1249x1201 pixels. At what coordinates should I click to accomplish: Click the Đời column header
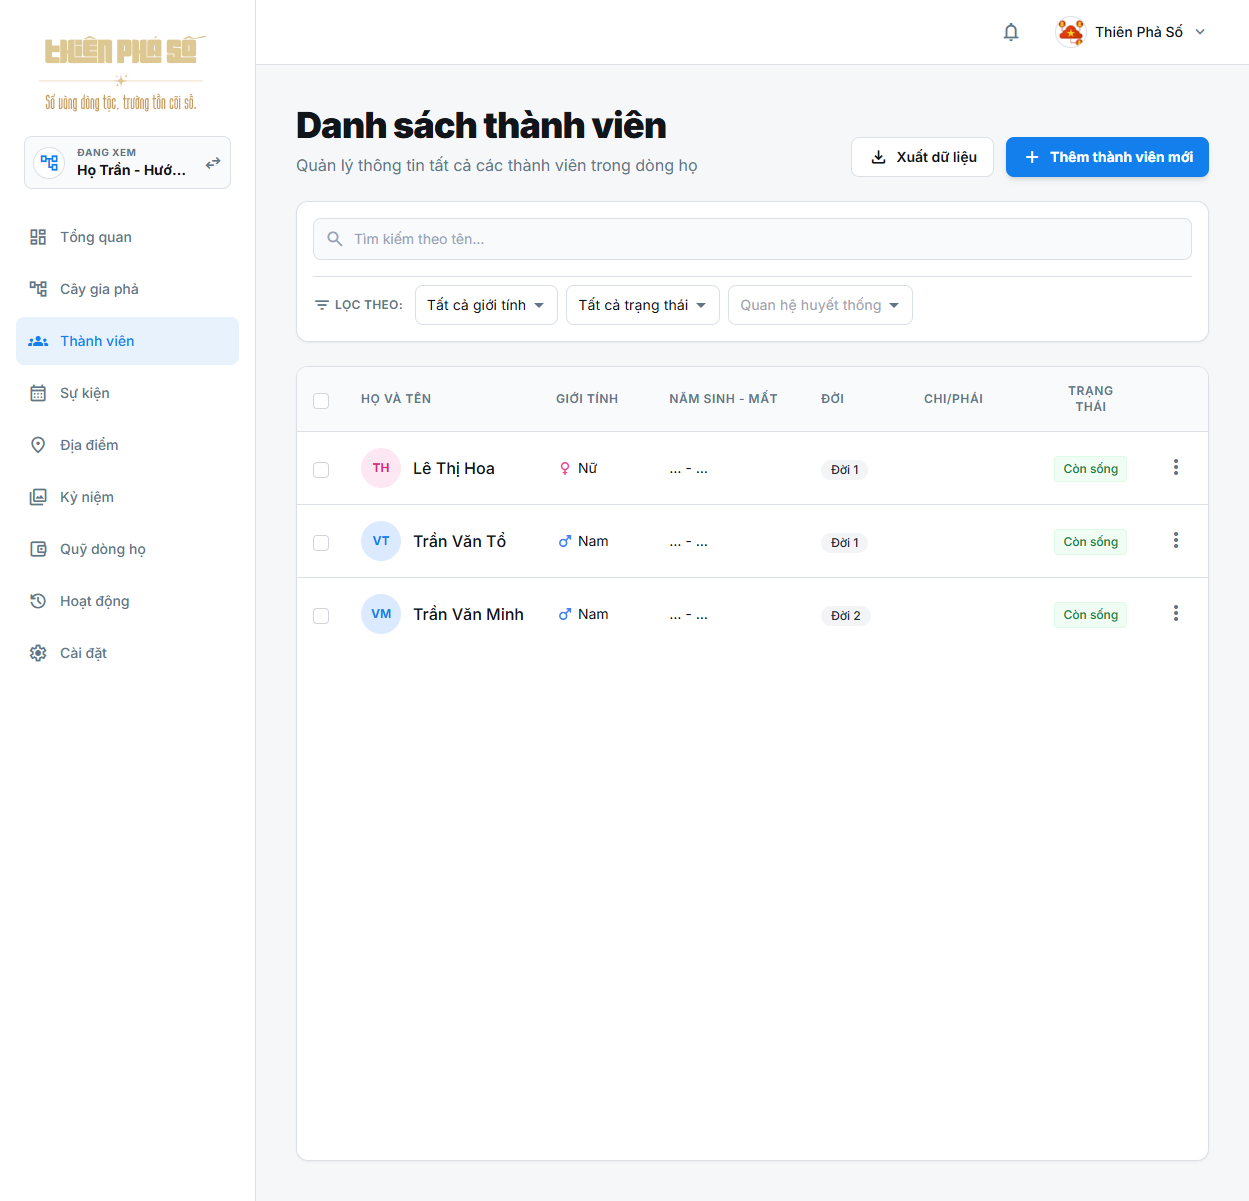click(x=832, y=399)
